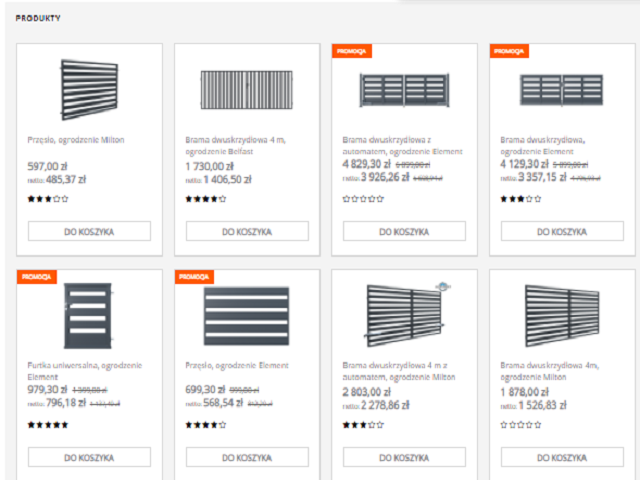The width and height of the screenshot is (640, 480).
Task: Click the five-star rating under Furtka uniwersalna
Action: coord(48,425)
